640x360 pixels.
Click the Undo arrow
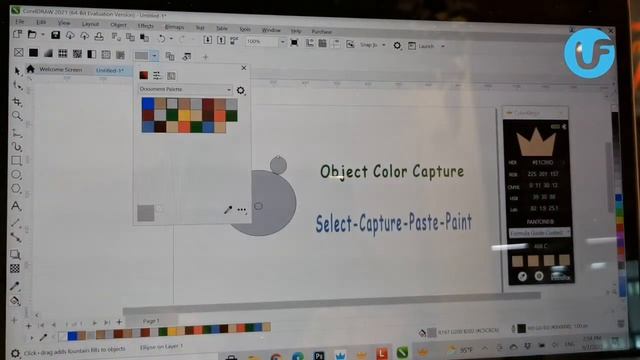click(x=162, y=38)
